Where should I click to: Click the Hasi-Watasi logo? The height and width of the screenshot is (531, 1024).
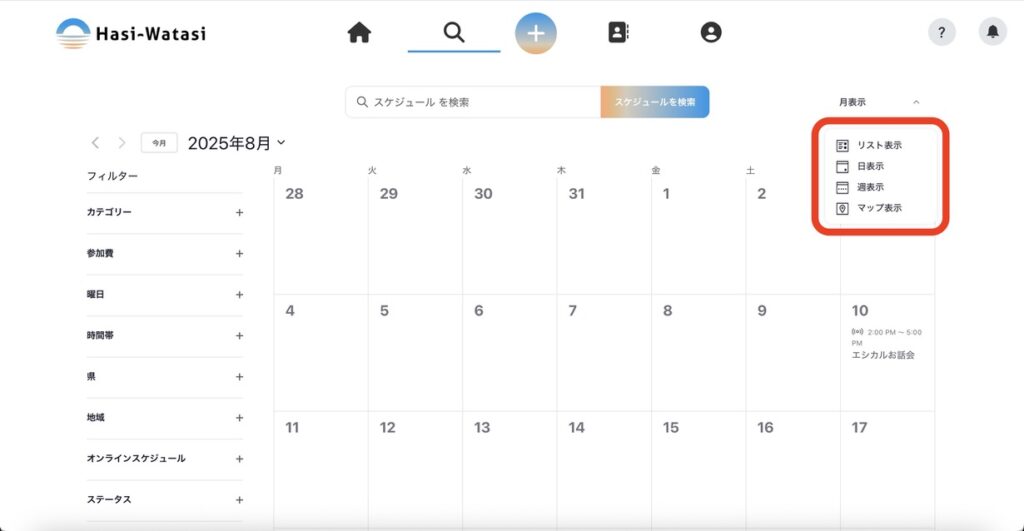[131, 33]
